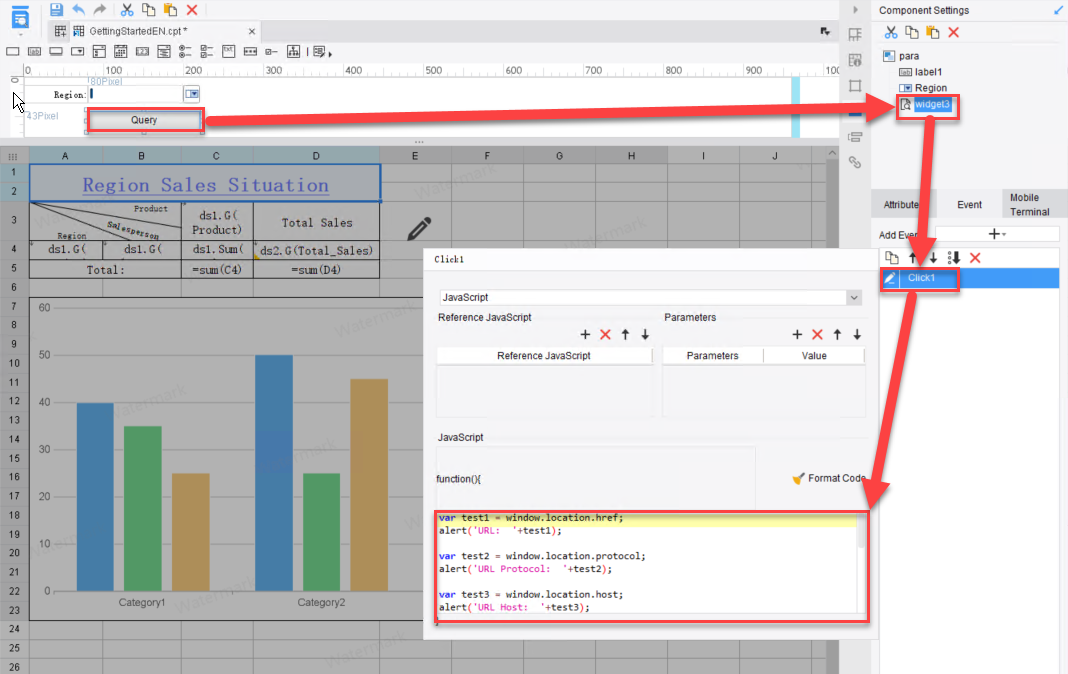
Task: Delete event with red X in event list
Action: tap(975, 258)
